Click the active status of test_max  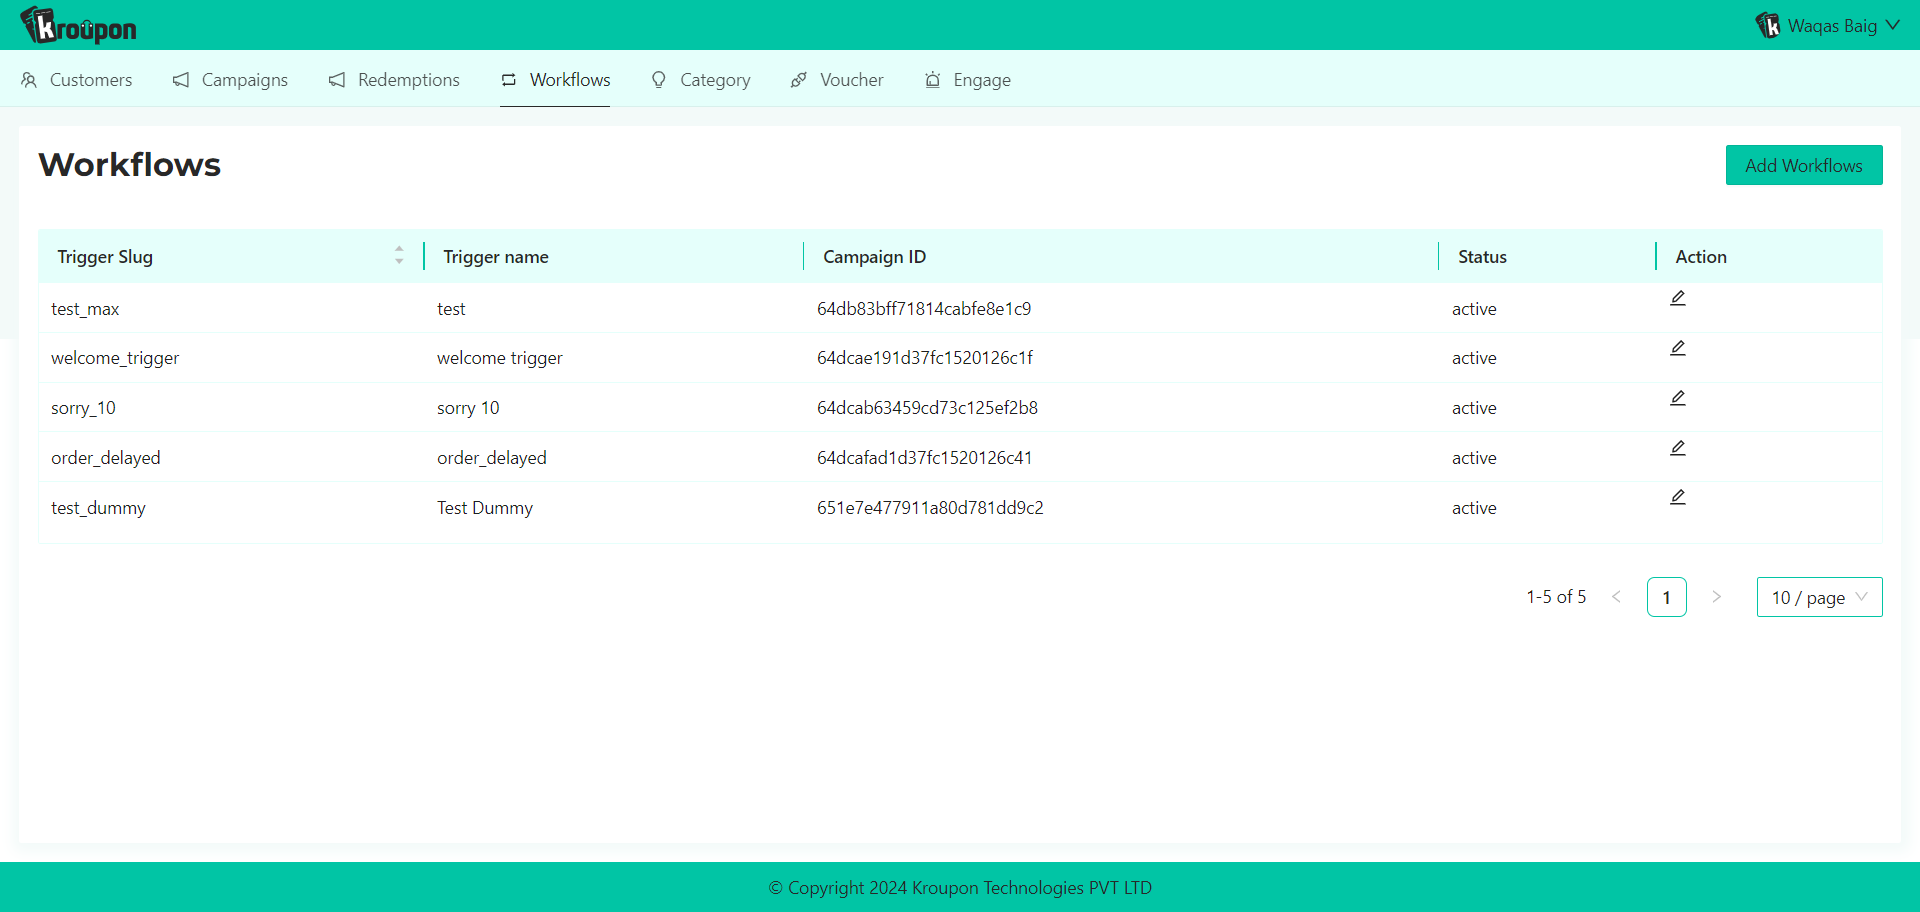click(1474, 309)
